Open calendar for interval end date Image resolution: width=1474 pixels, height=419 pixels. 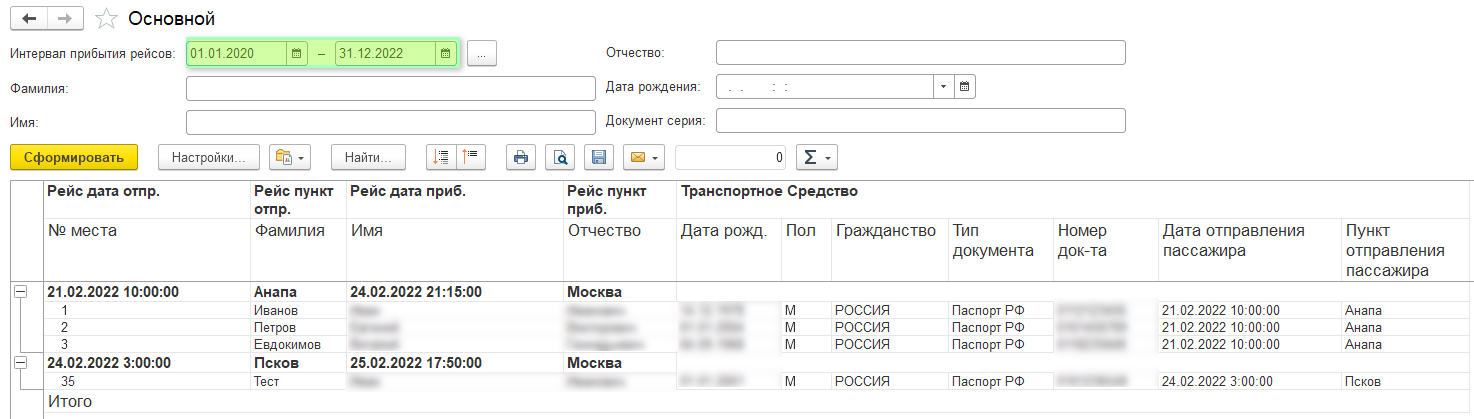pyautogui.click(x=446, y=54)
